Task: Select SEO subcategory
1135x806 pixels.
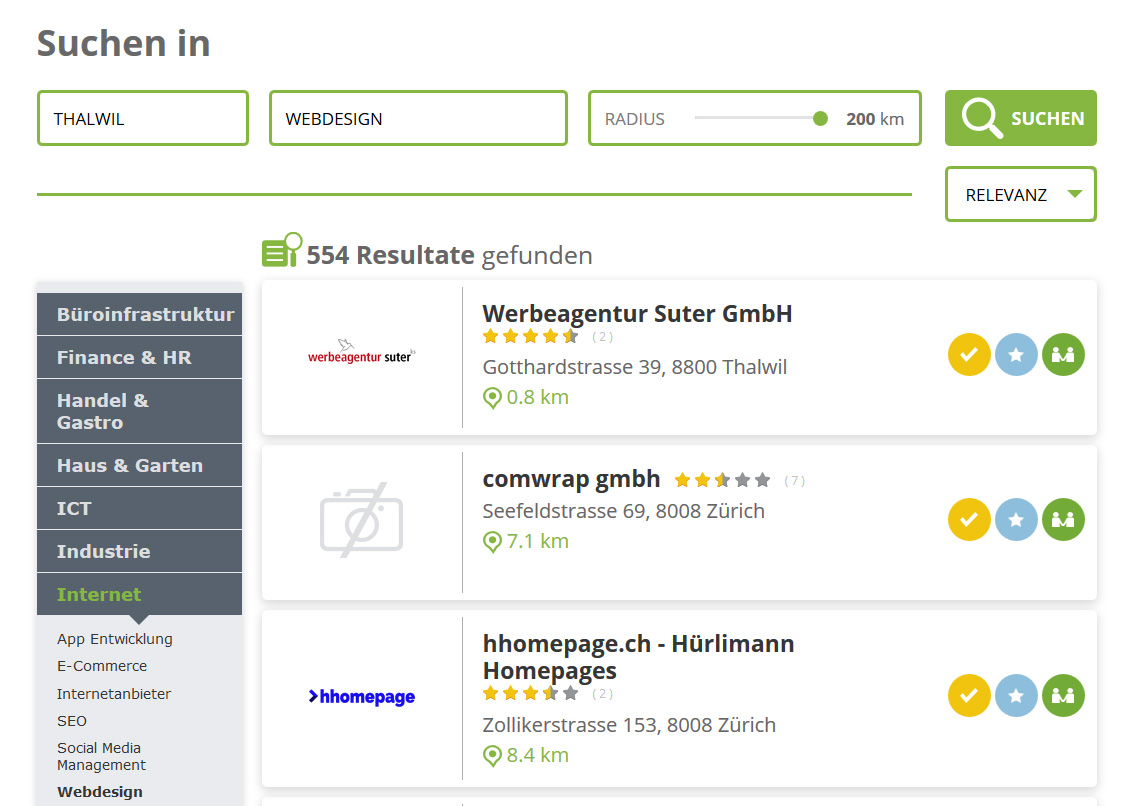Action: coord(72,721)
